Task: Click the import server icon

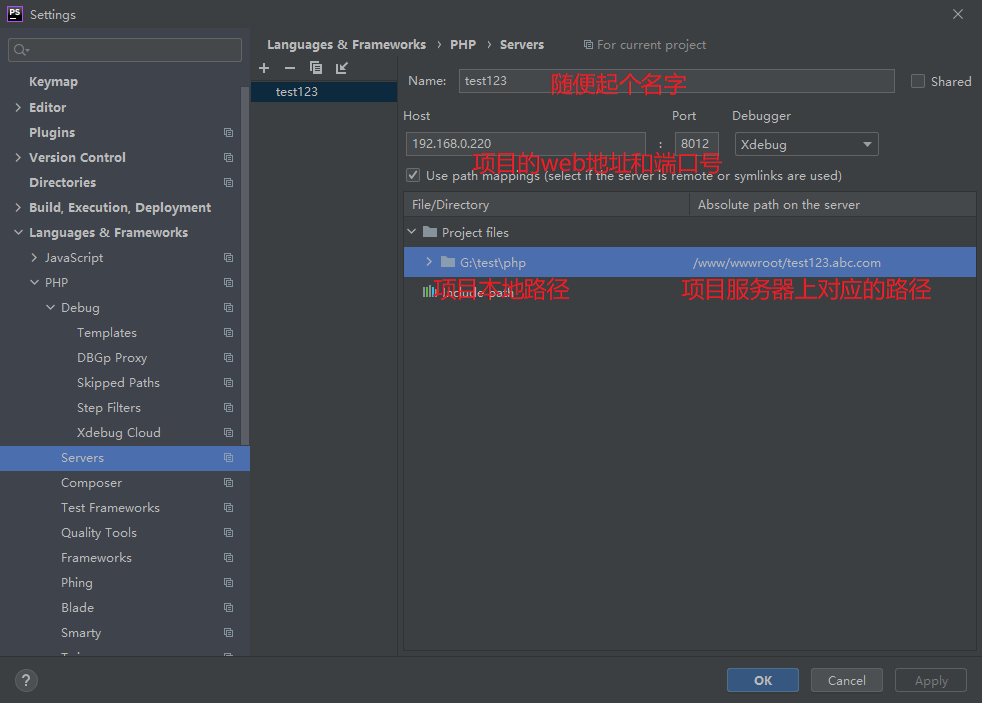Action: click(342, 68)
